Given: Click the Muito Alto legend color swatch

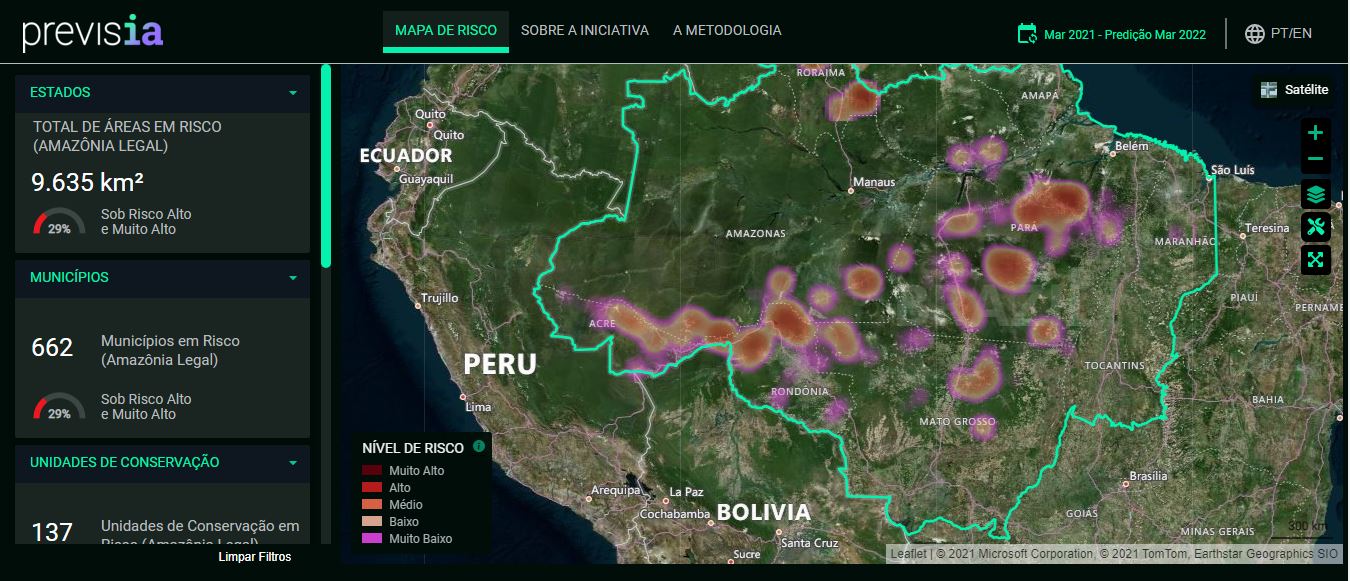Looking at the screenshot, I should [x=371, y=471].
